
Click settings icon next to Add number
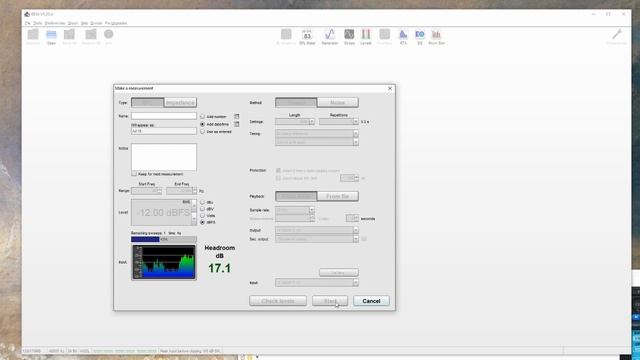click(237, 116)
